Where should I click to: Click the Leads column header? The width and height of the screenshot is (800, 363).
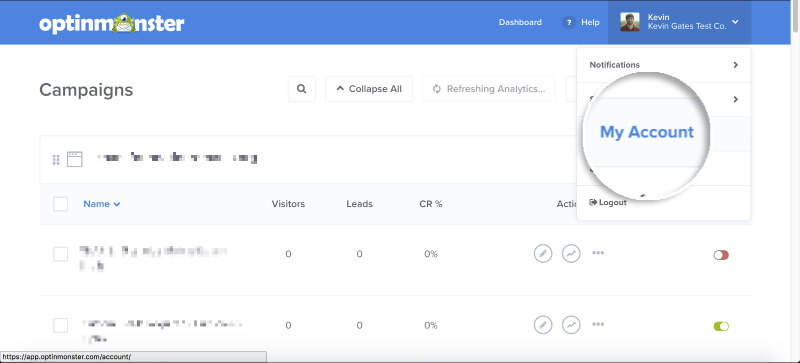coord(359,204)
